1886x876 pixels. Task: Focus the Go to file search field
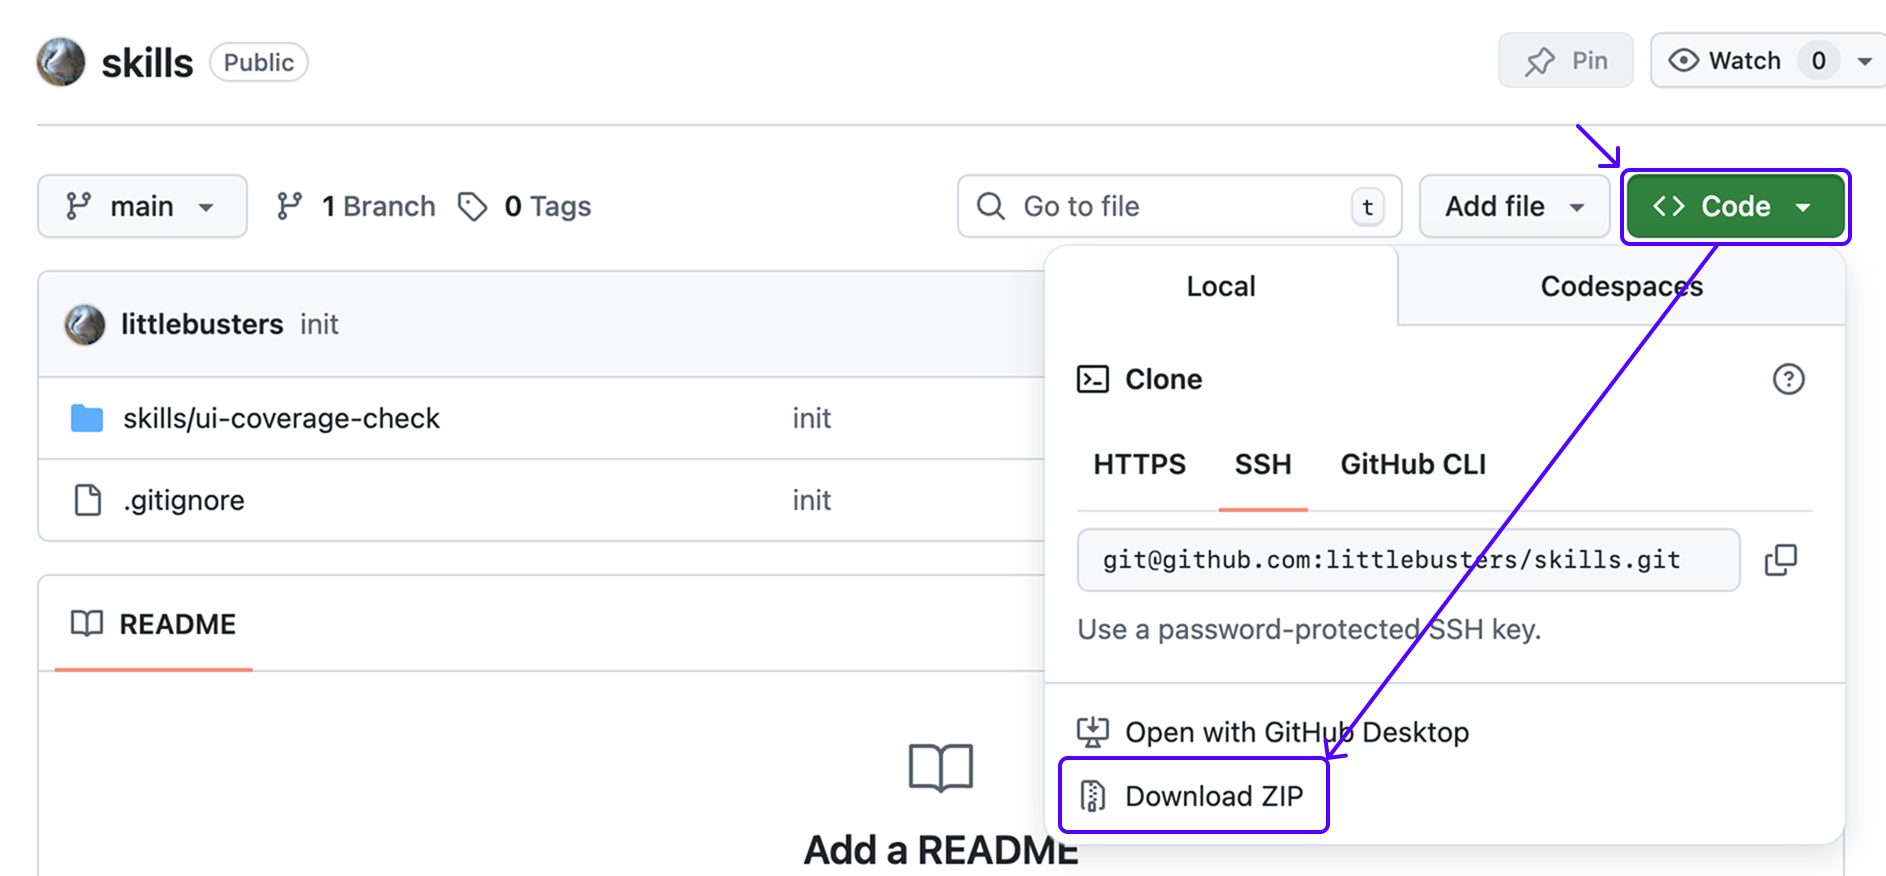1179,206
